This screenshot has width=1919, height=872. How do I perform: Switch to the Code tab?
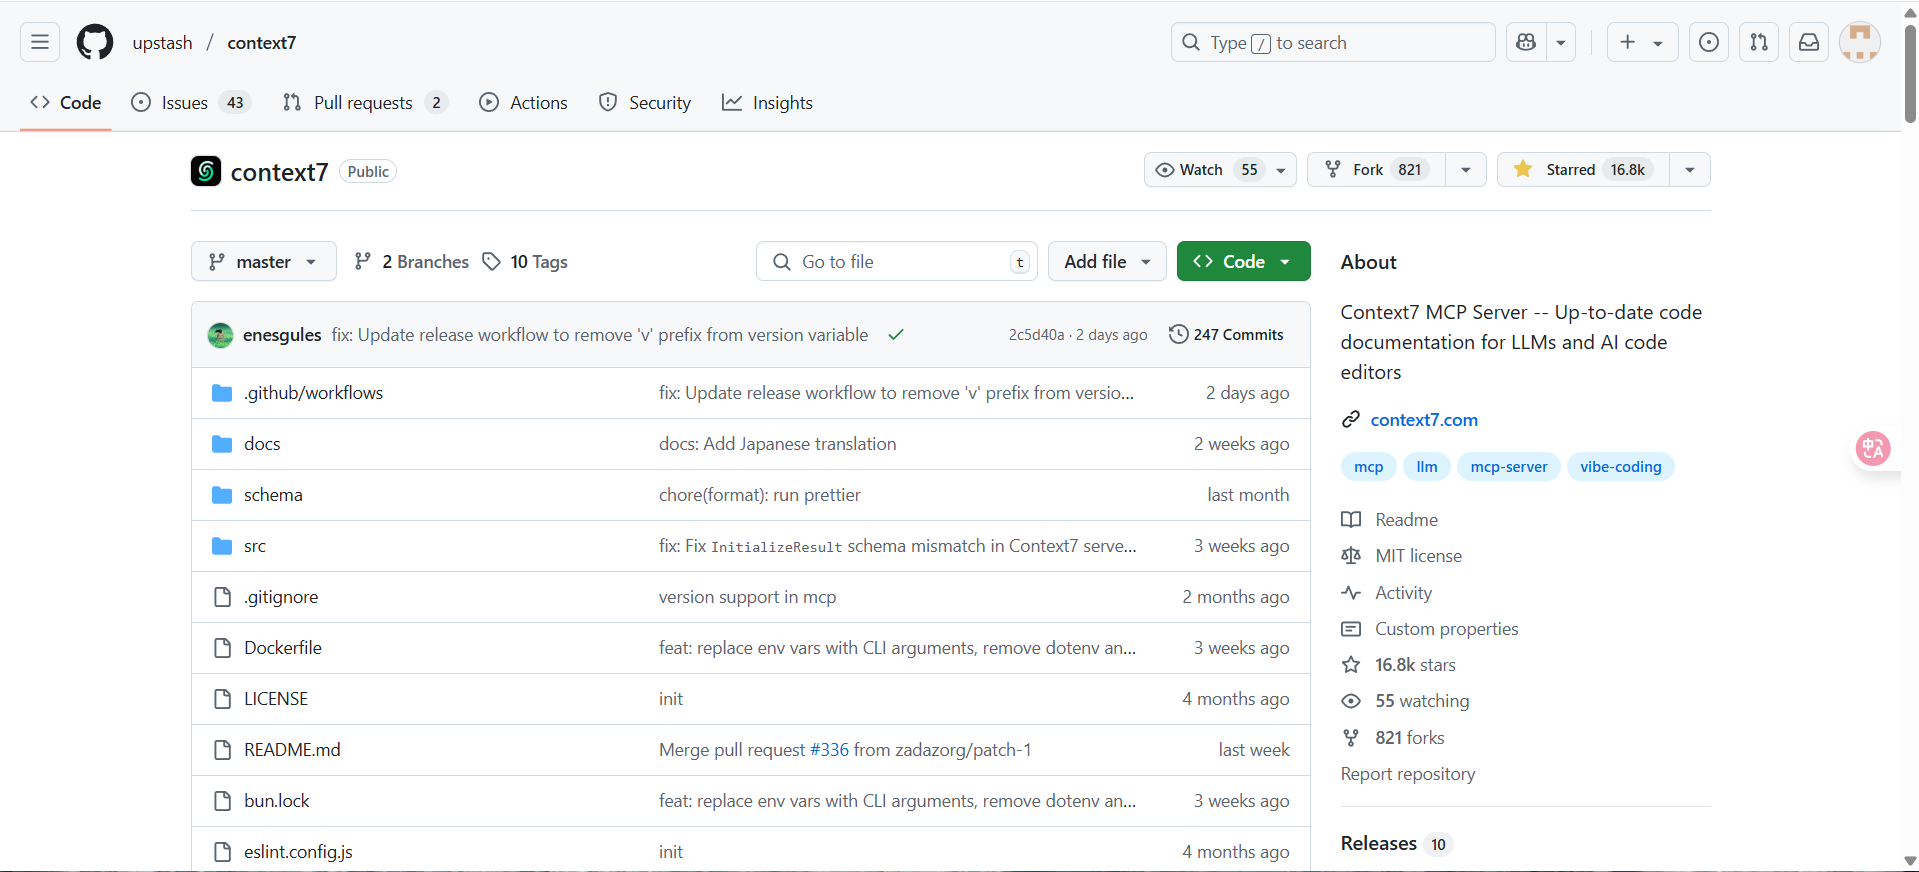point(66,102)
